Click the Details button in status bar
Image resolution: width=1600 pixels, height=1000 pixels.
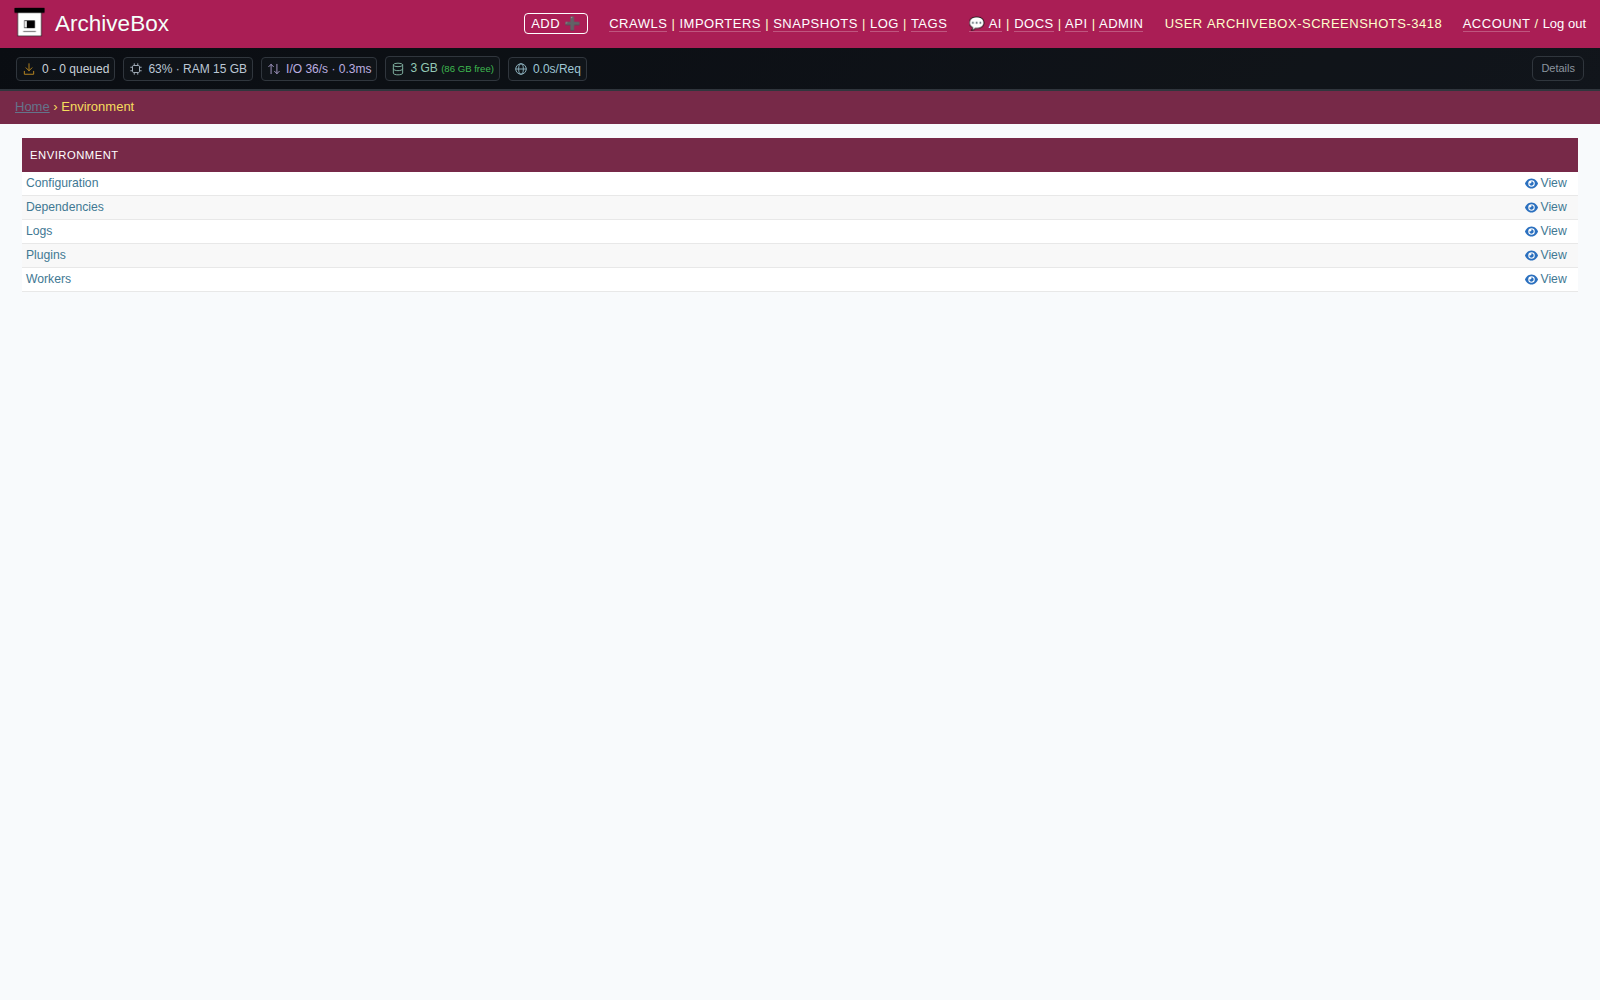click(1558, 69)
